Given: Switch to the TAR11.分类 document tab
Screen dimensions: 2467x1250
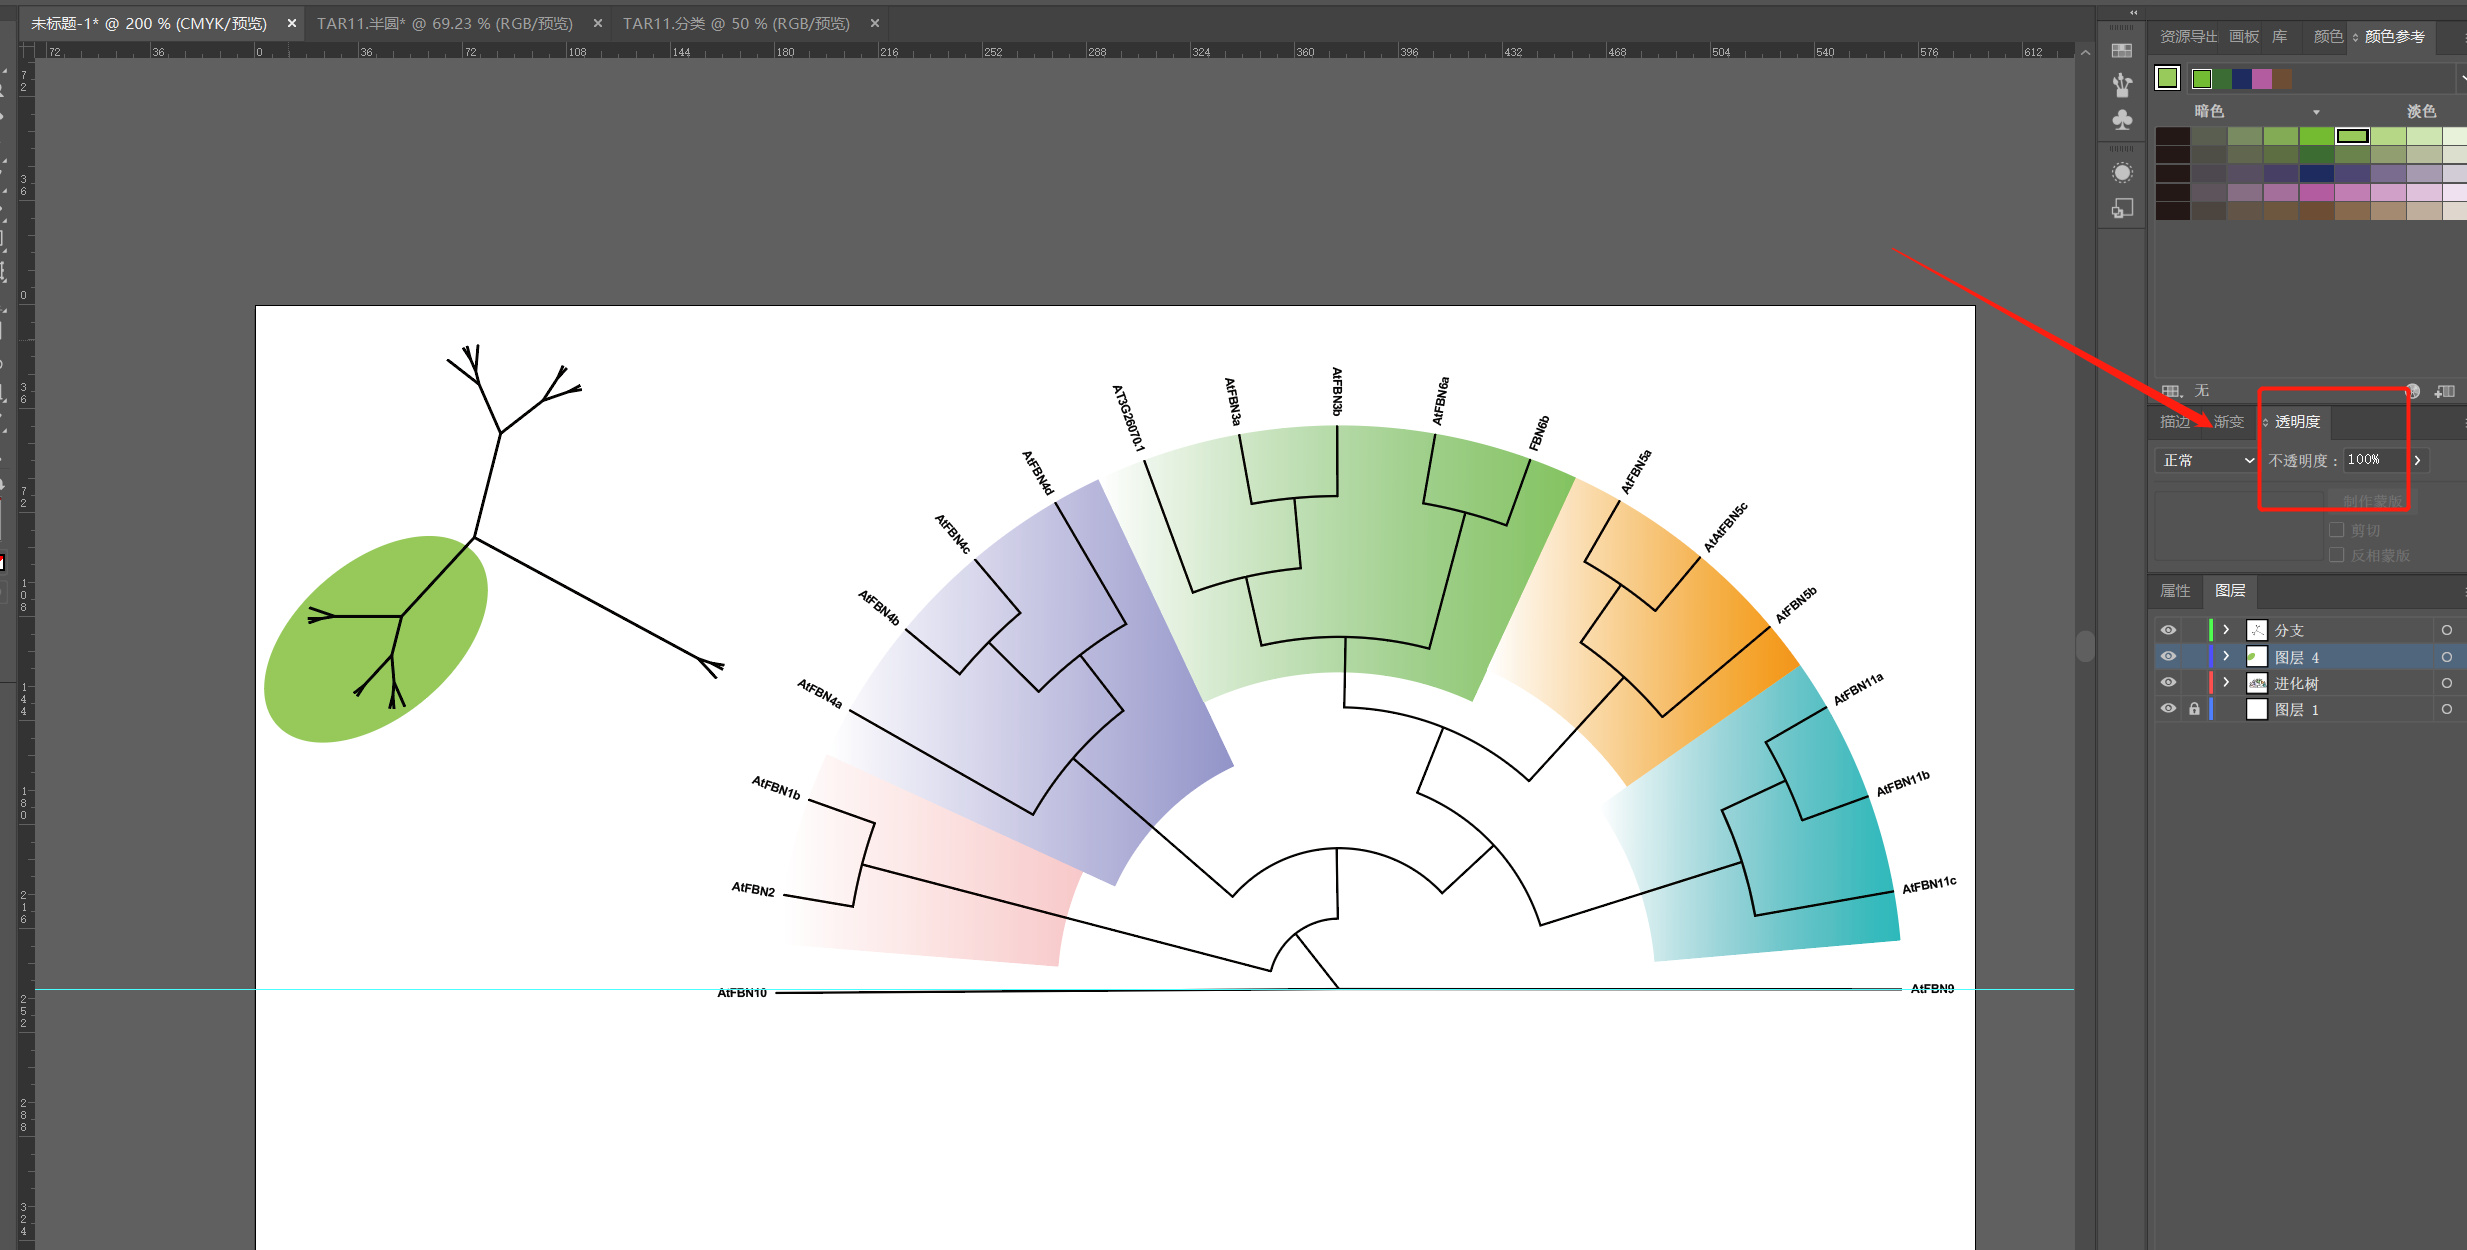Looking at the screenshot, I should (x=736, y=23).
